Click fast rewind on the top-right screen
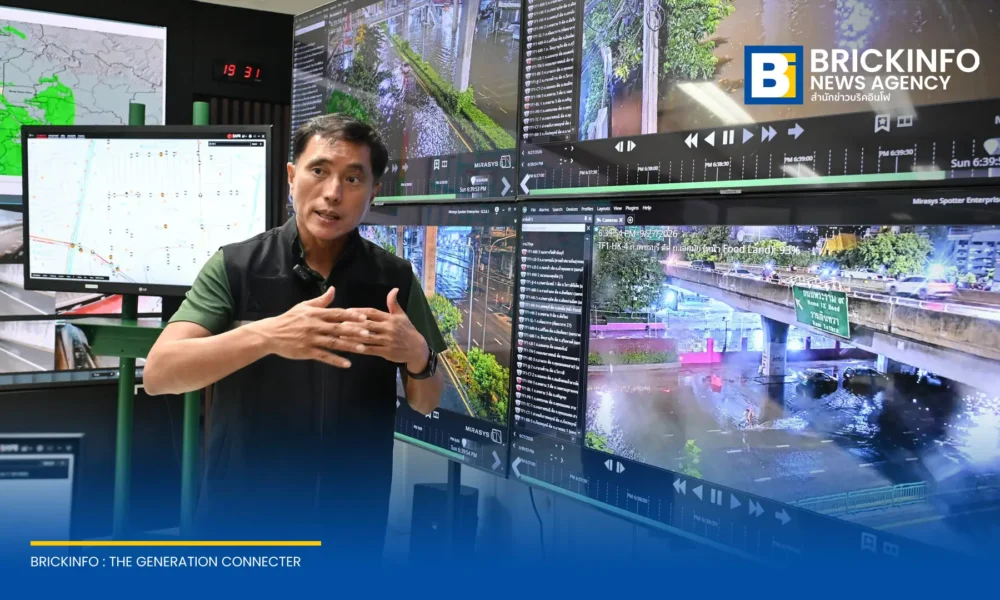1000x600 pixels. [691, 140]
